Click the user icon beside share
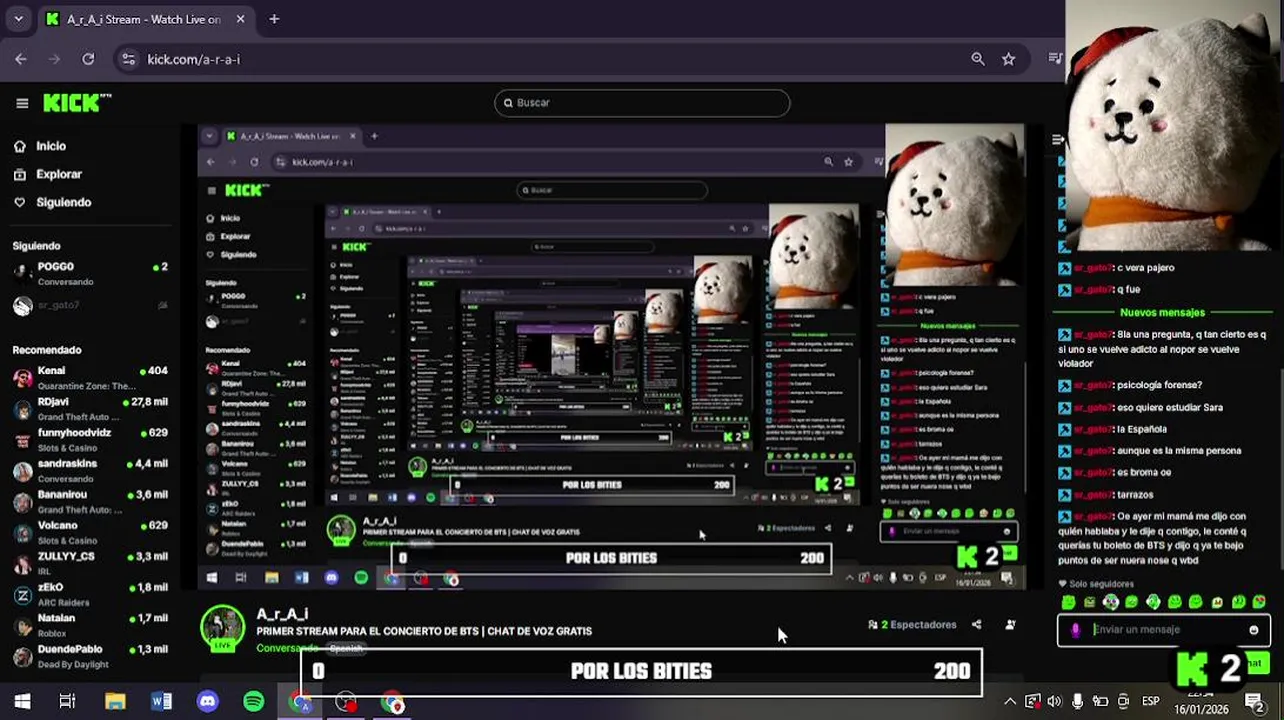 (x=1010, y=625)
